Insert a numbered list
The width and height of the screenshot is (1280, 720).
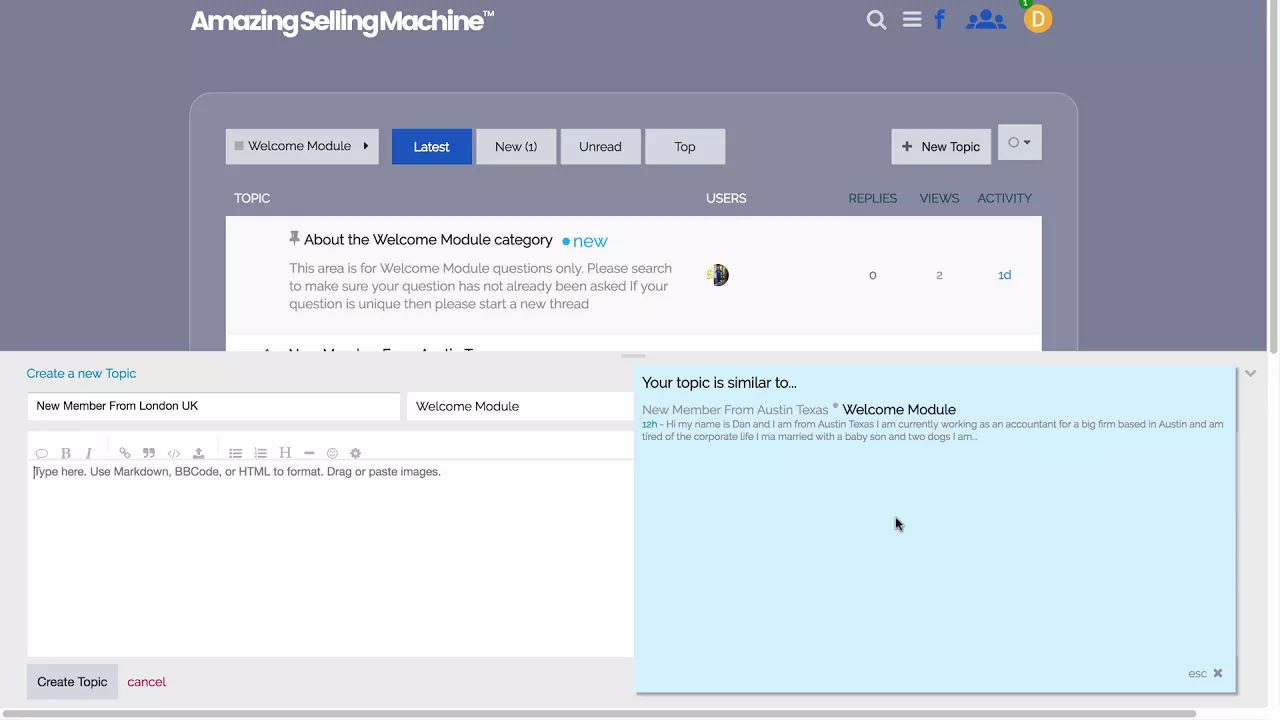(261, 453)
